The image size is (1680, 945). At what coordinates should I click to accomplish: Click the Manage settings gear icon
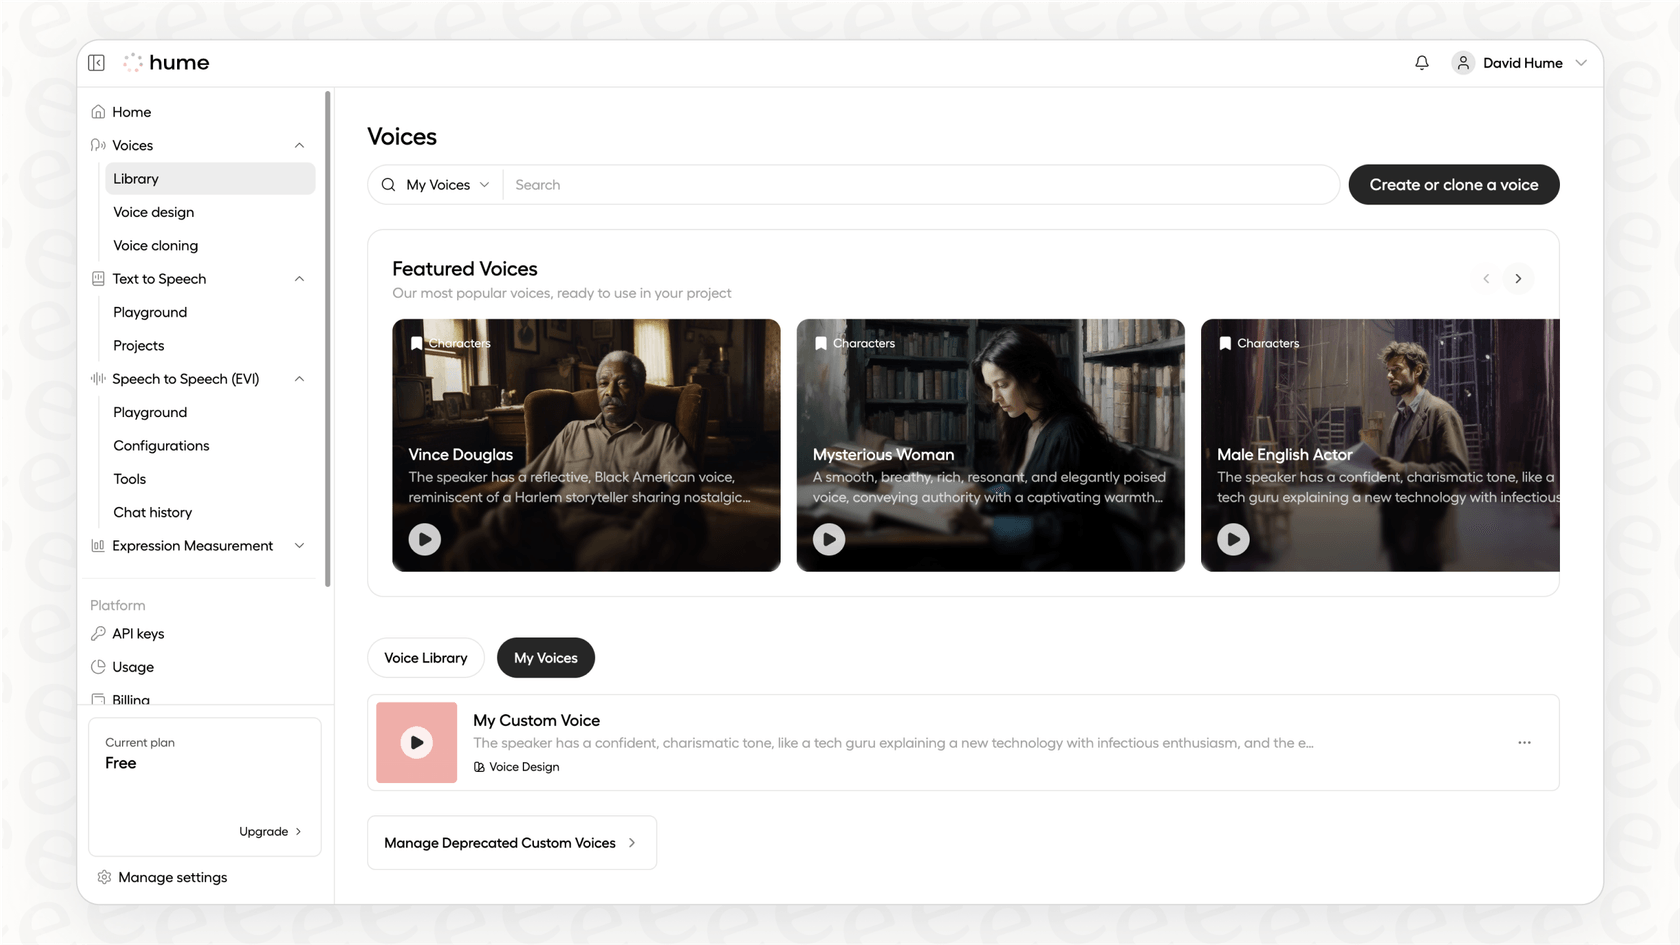pos(104,877)
